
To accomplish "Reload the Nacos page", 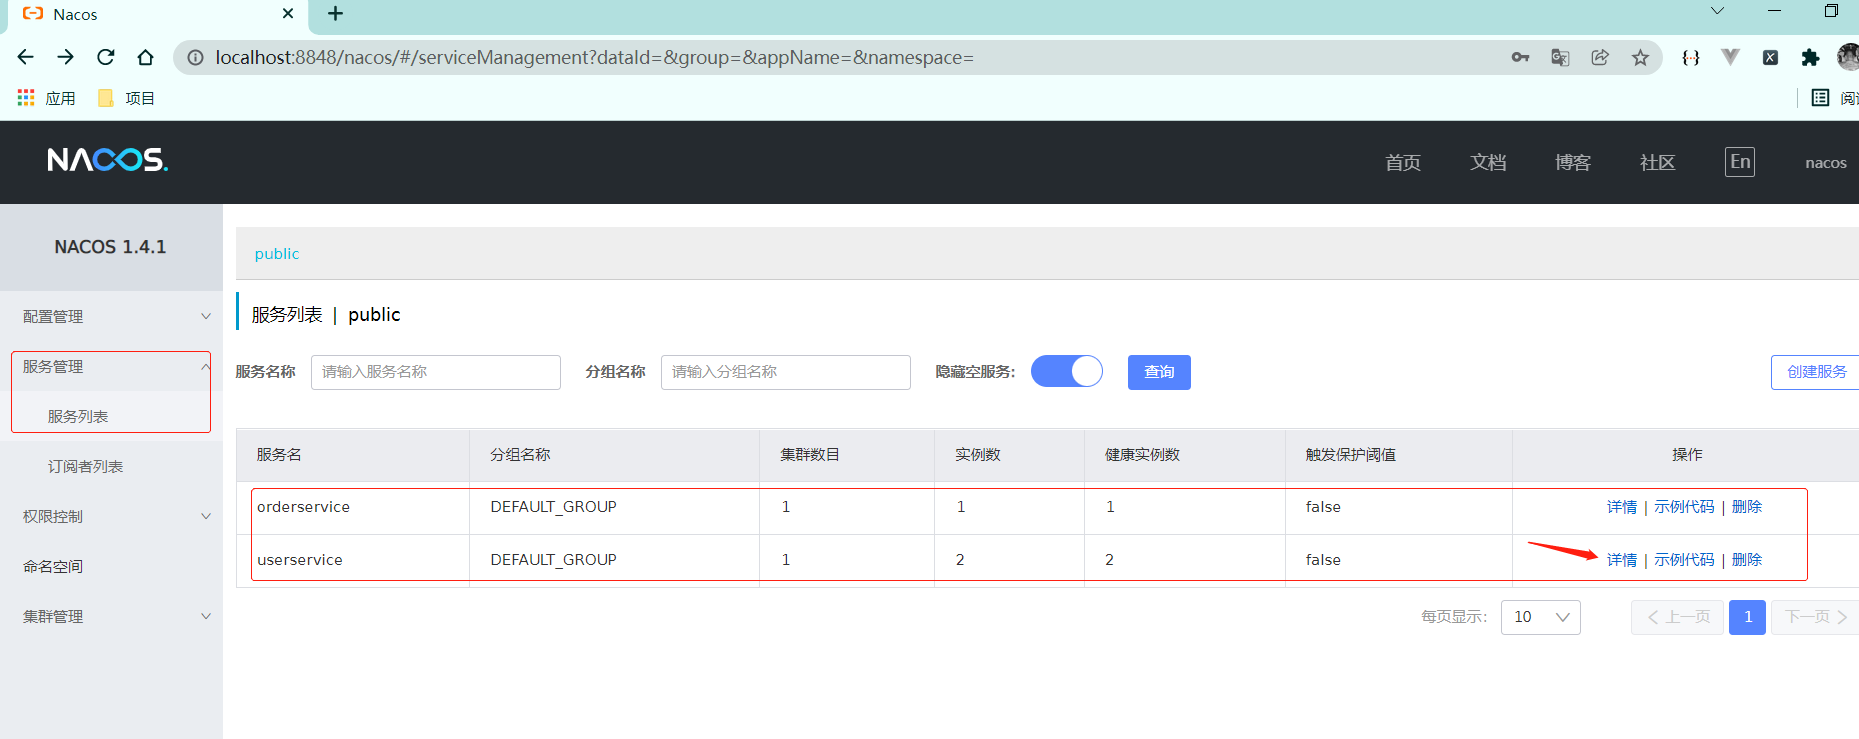I will pos(106,57).
